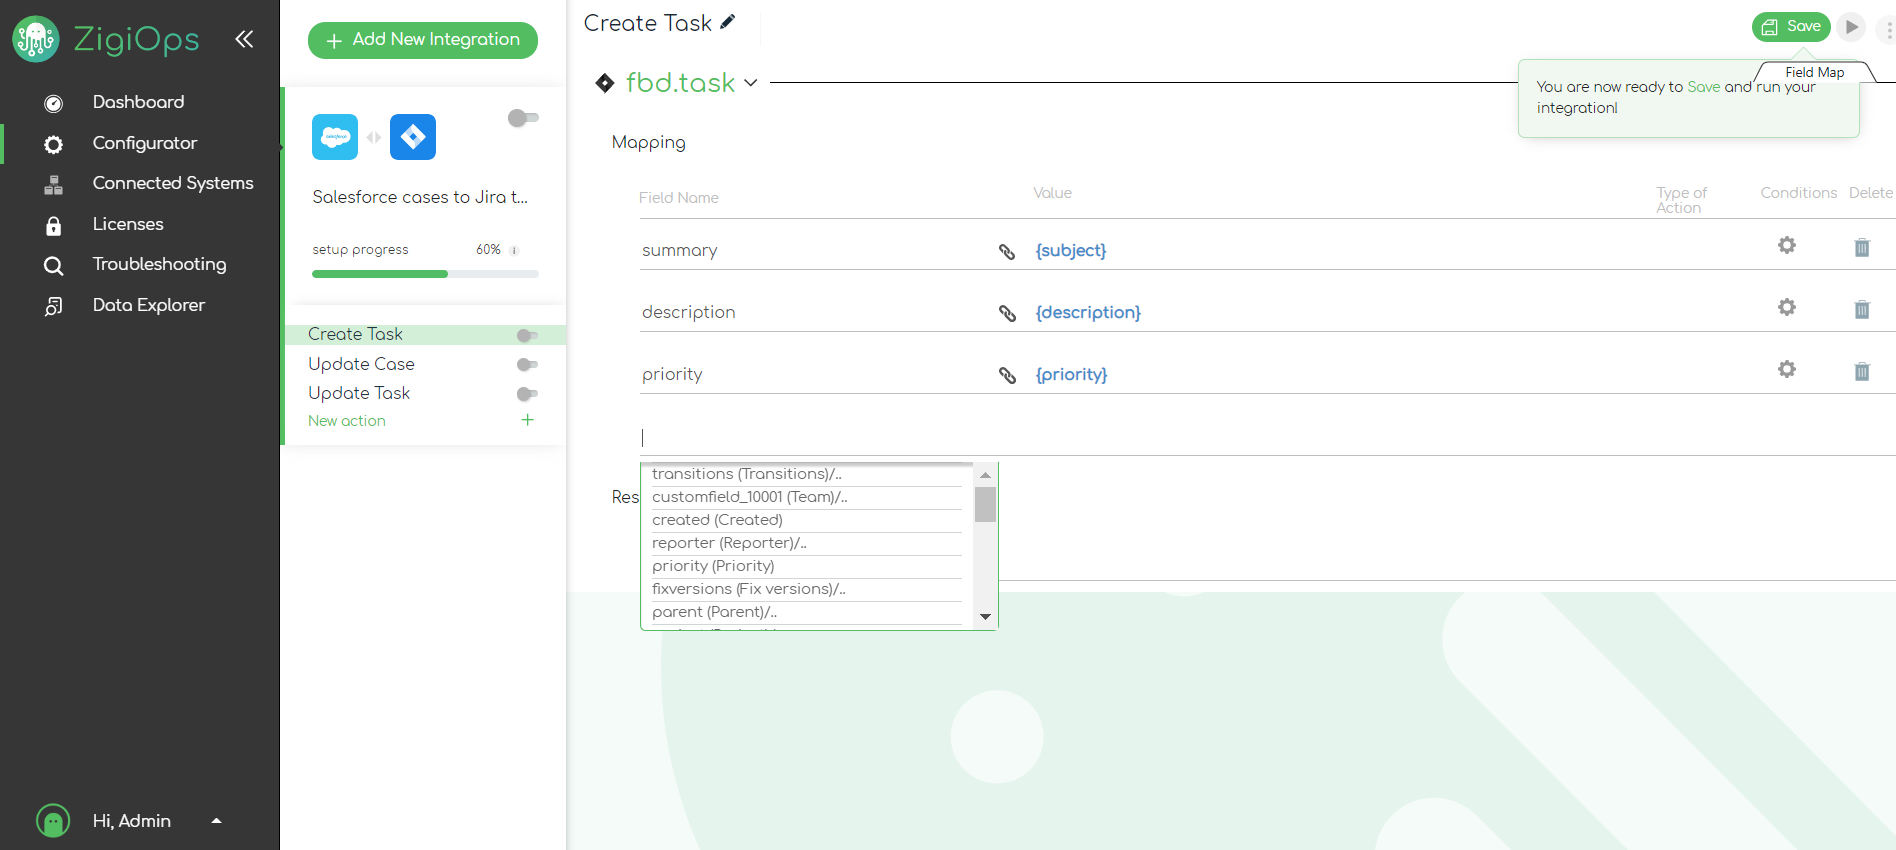Collapse the sidebar with double chevron
The width and height of the screenshot is (1896, 850).
[x=244, y=39]
